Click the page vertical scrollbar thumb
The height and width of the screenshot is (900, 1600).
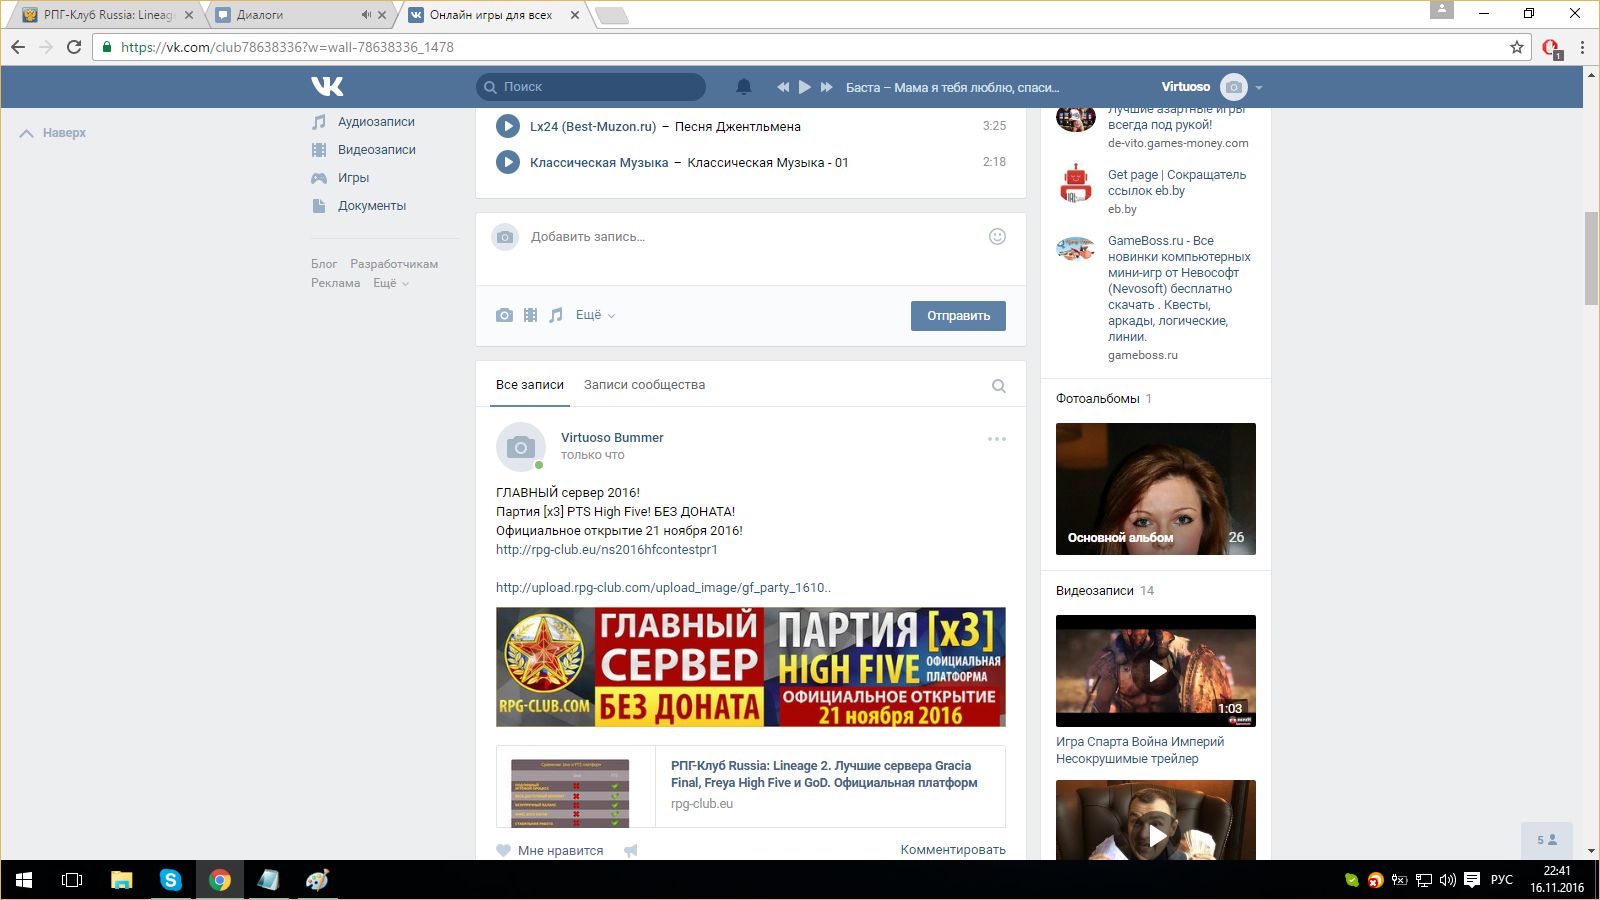pos(1591,259)
